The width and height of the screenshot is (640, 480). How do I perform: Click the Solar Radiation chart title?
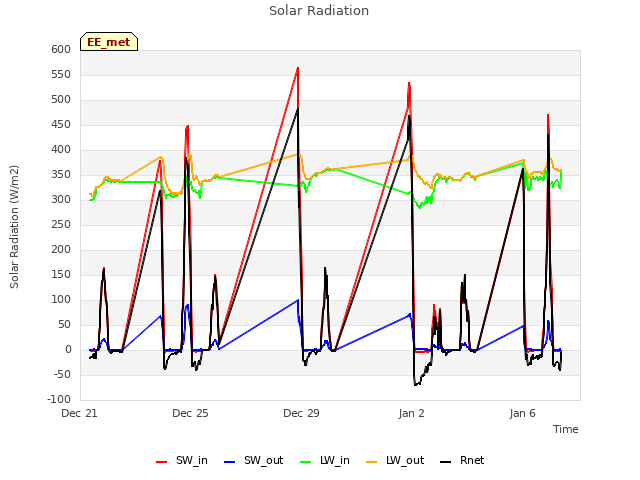(319, 11)
